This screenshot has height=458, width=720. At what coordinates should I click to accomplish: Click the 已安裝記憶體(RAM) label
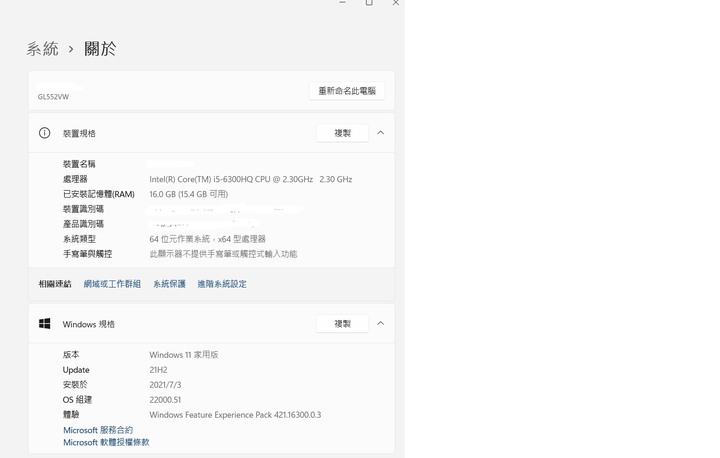click(99, 194)
